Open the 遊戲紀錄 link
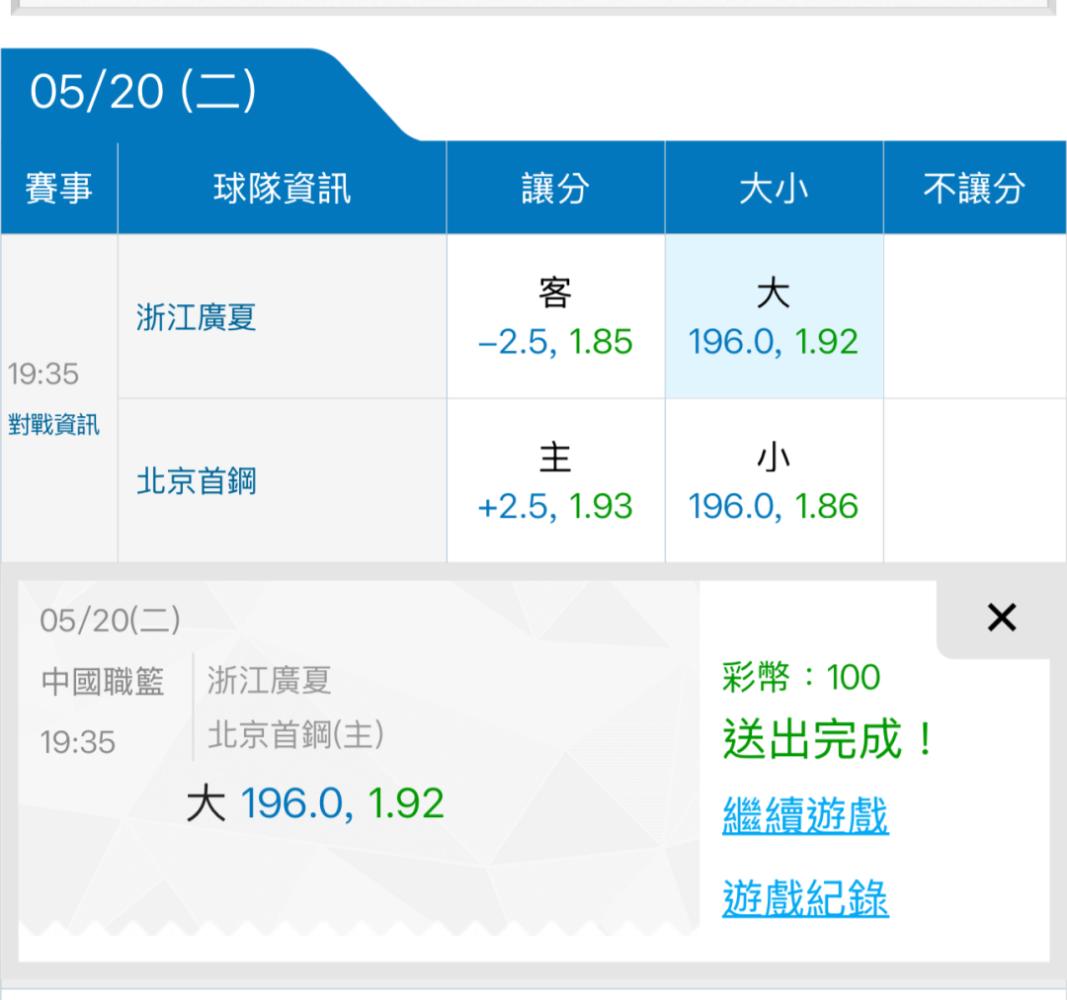This screenshot has height=1000, width=1067. click(x=805, y=898)
